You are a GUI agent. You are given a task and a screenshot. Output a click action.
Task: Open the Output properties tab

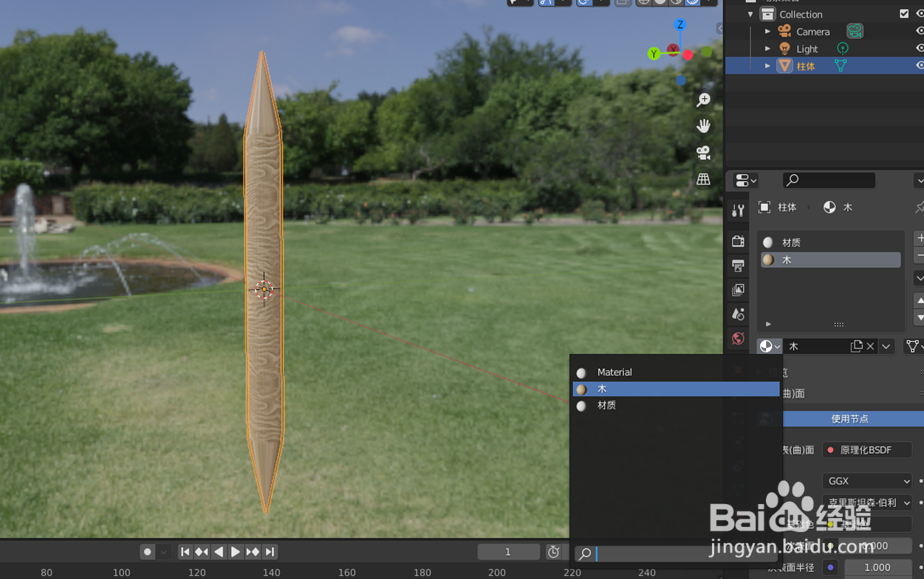point(738,266)
